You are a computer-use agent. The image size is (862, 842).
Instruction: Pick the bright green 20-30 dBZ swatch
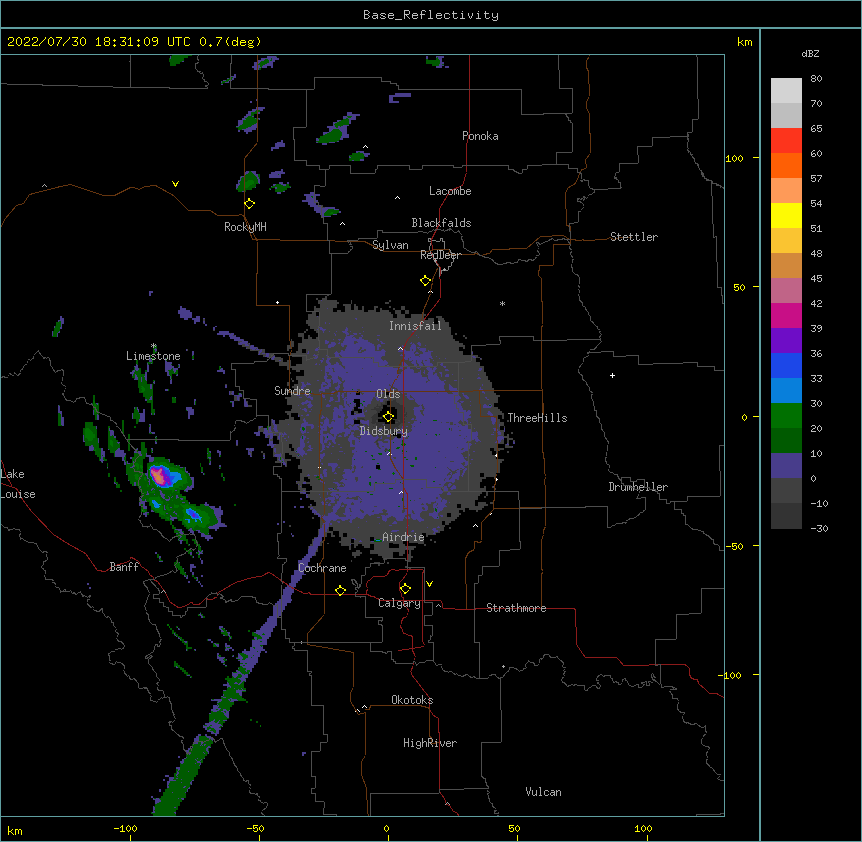pos(786,416)
